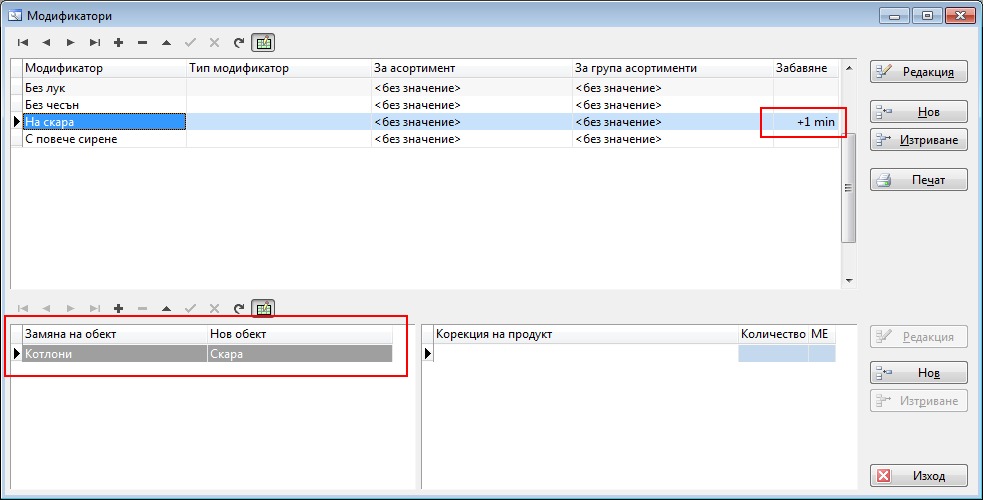Click refresh icon above the Замяна на обект grid
The image size is (983, 500).
238,309
